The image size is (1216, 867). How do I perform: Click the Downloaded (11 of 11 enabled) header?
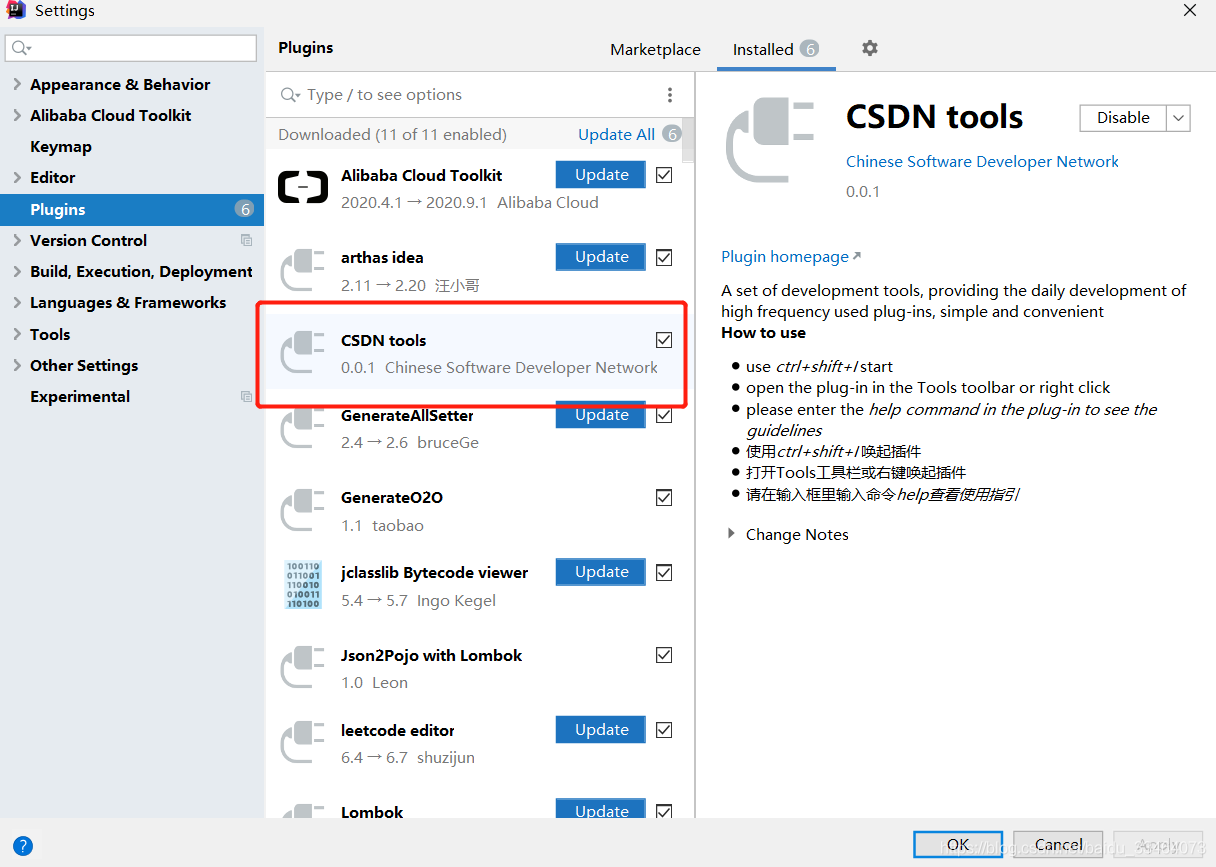click(x=392, y=135)
